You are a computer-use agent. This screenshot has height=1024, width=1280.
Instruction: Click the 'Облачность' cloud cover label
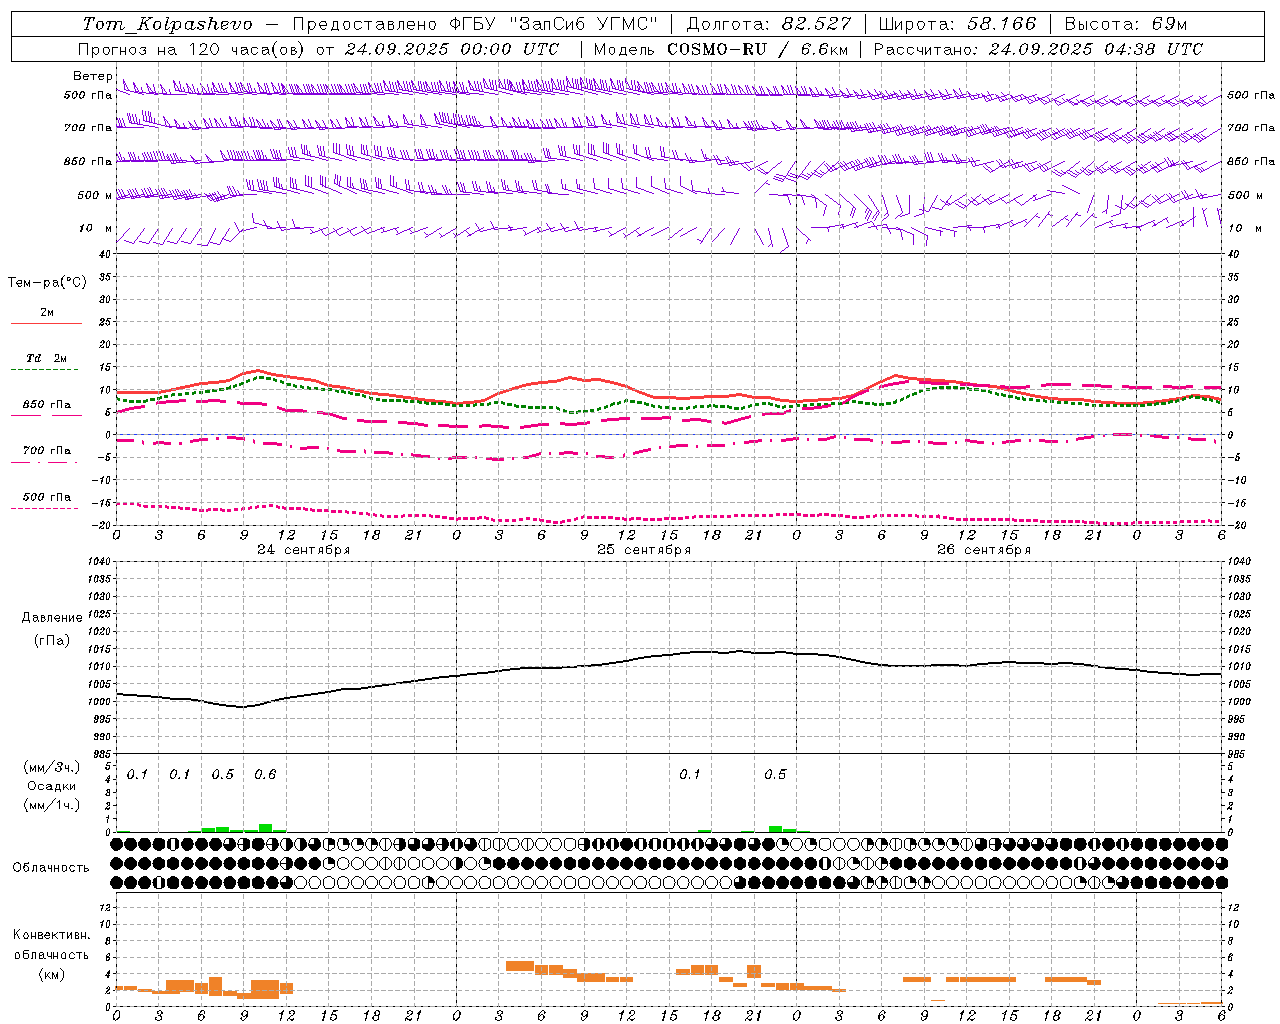[x=51, y=868]
